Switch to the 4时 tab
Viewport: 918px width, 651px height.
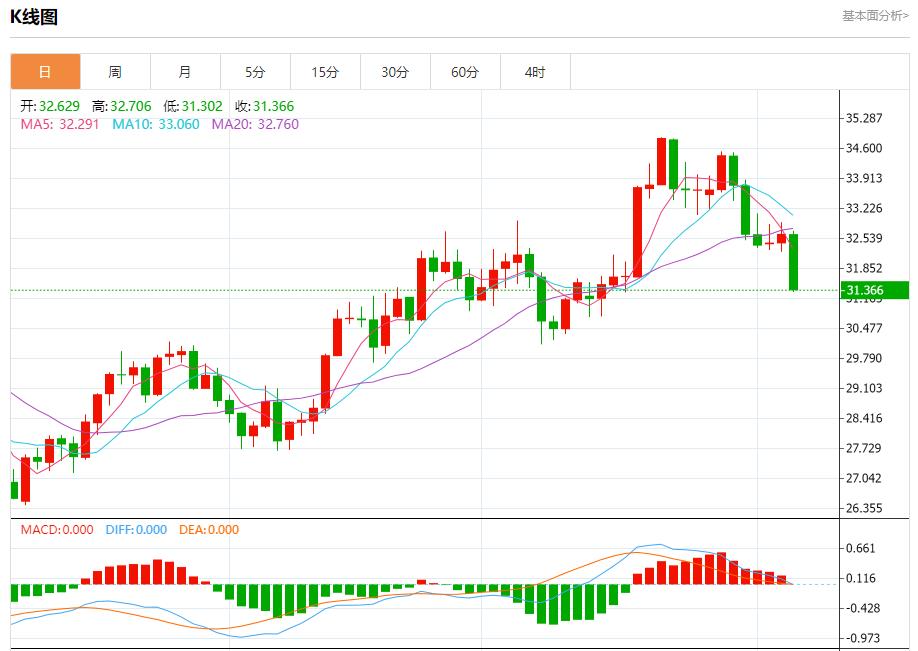tap(535, 72)
